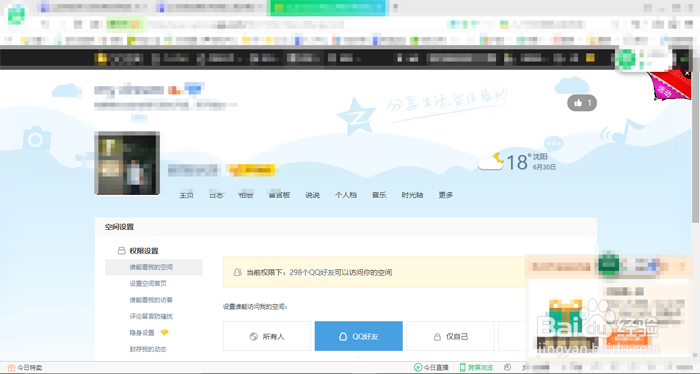Open 跨屏浏览 phone icon in status bar
The width and height of the screenshot is (700, 374).
463,367
